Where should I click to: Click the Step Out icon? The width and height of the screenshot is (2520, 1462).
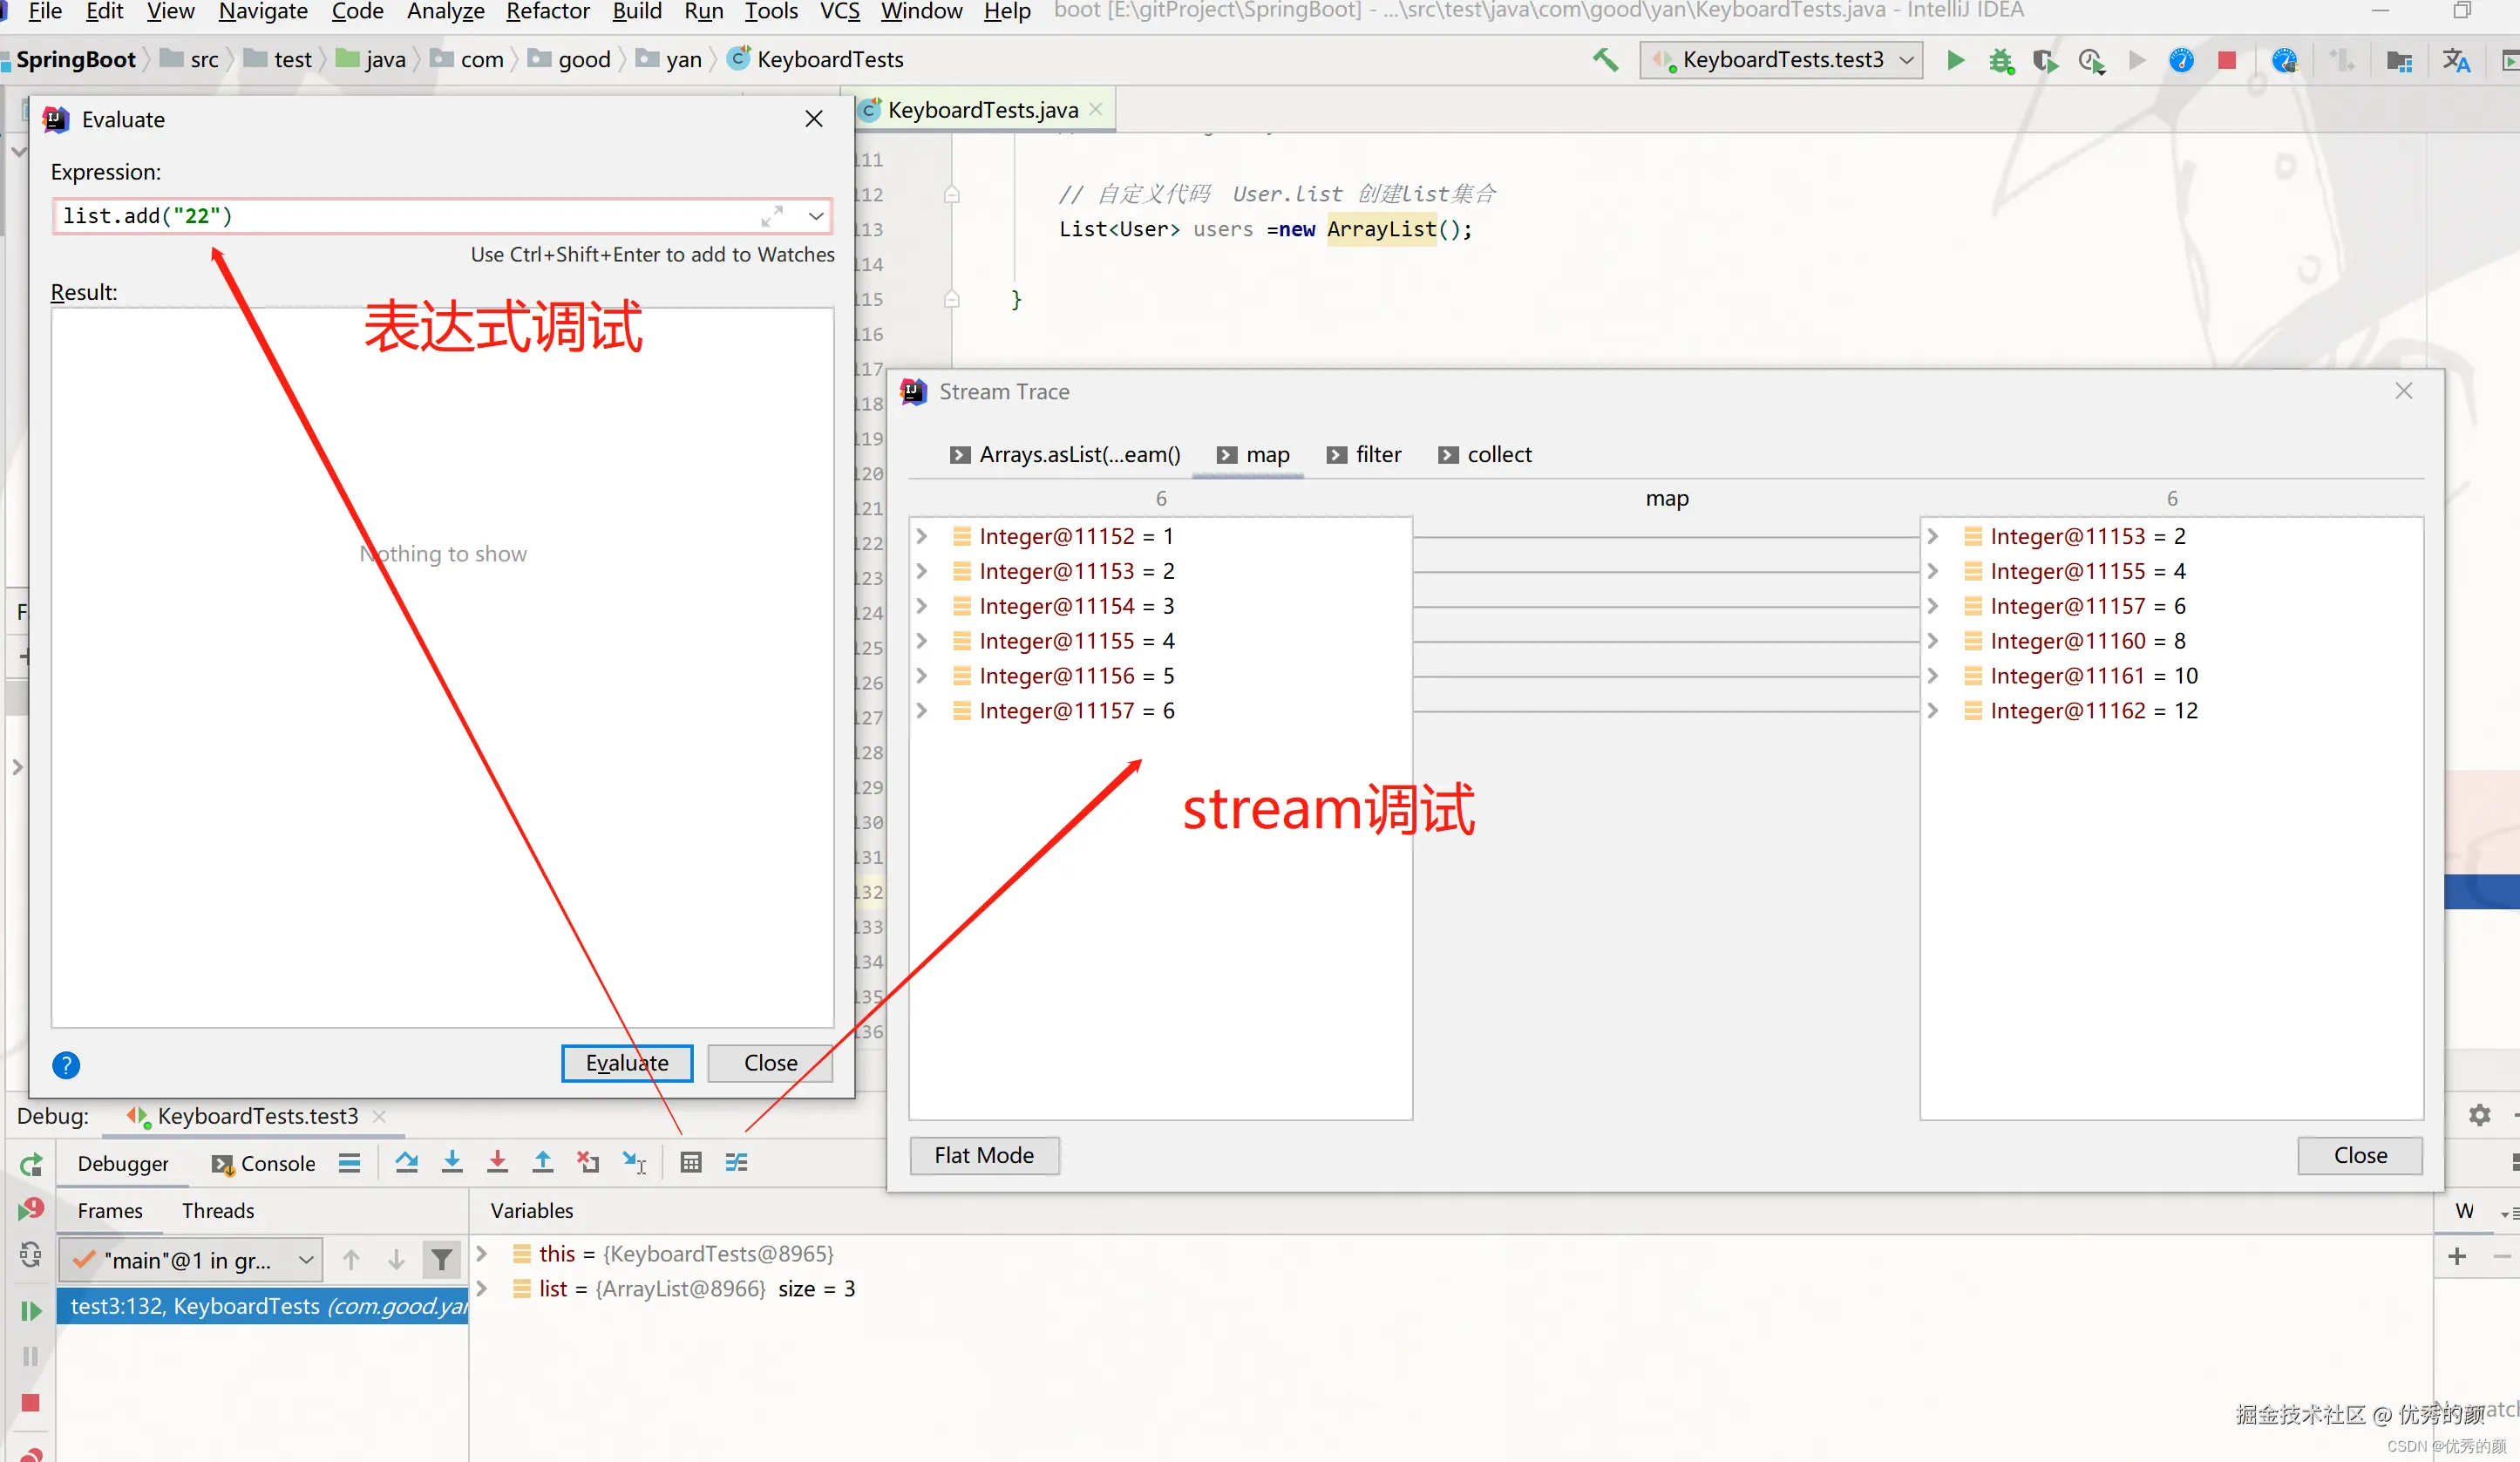point(542,1162)
